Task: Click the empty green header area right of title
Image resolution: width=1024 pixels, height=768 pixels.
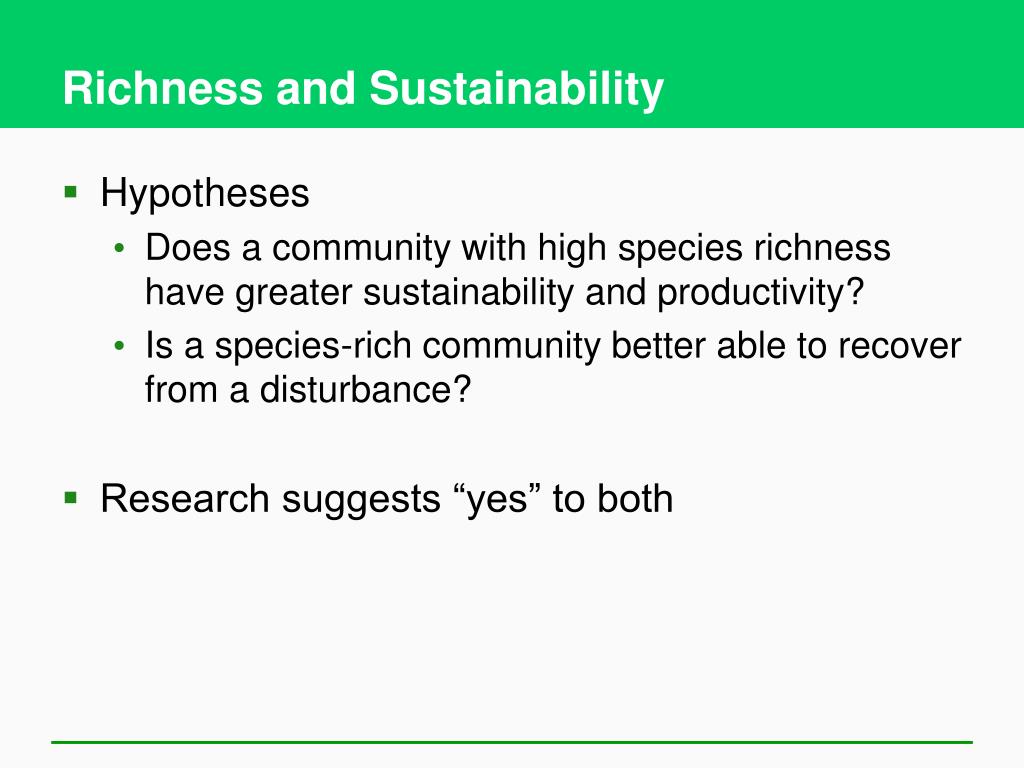Action: 842,65
